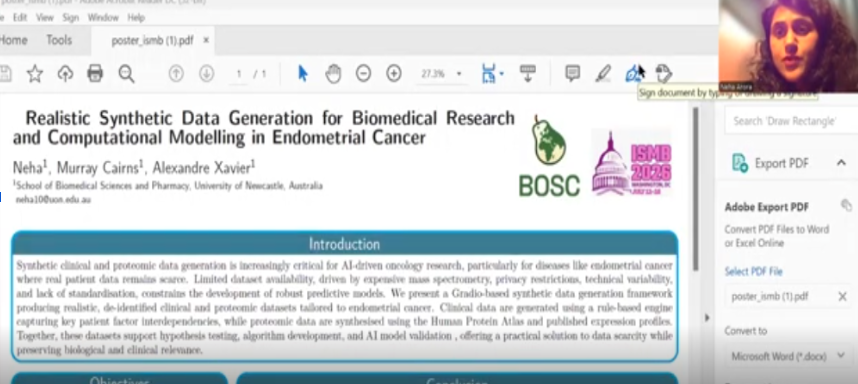Viewport: 858px width, 384px height.
Task: Click the Adobe Export PDF heading
Action: [x=767, y=207]
